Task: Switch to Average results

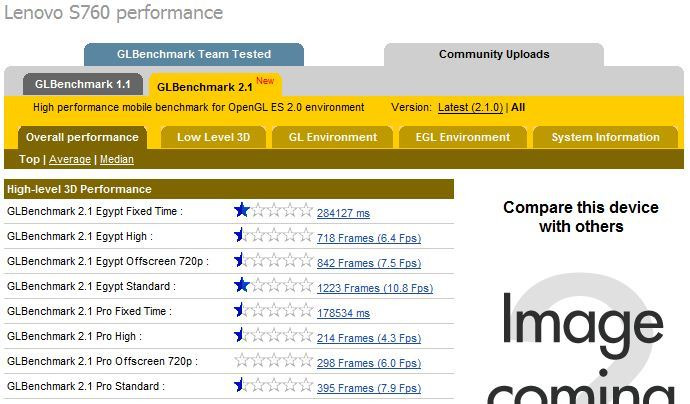Action: pos(70,159)
